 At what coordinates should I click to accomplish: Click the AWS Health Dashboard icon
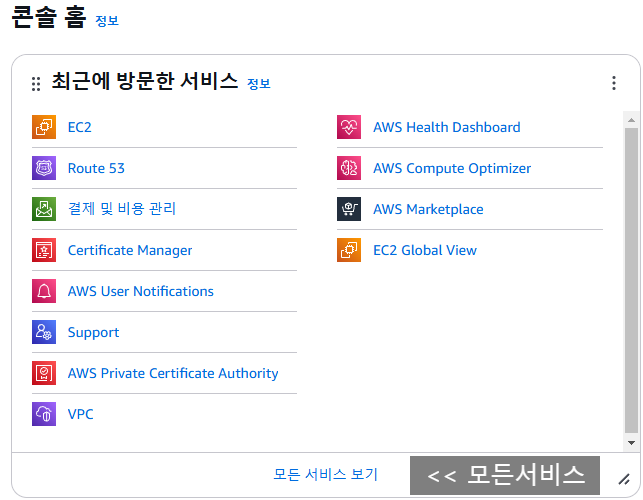349,127
